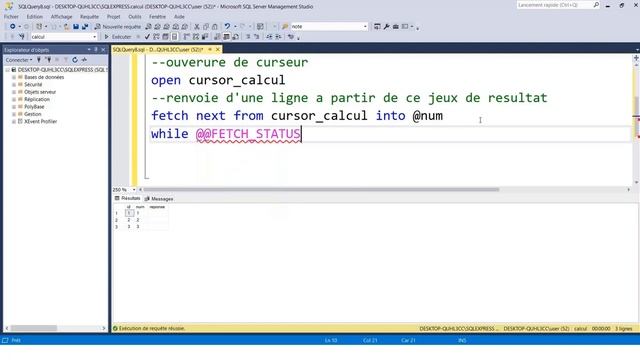The image size is (640, 360).
Task: Click the Copy icon in toolbar
Action: pos(206,27)
